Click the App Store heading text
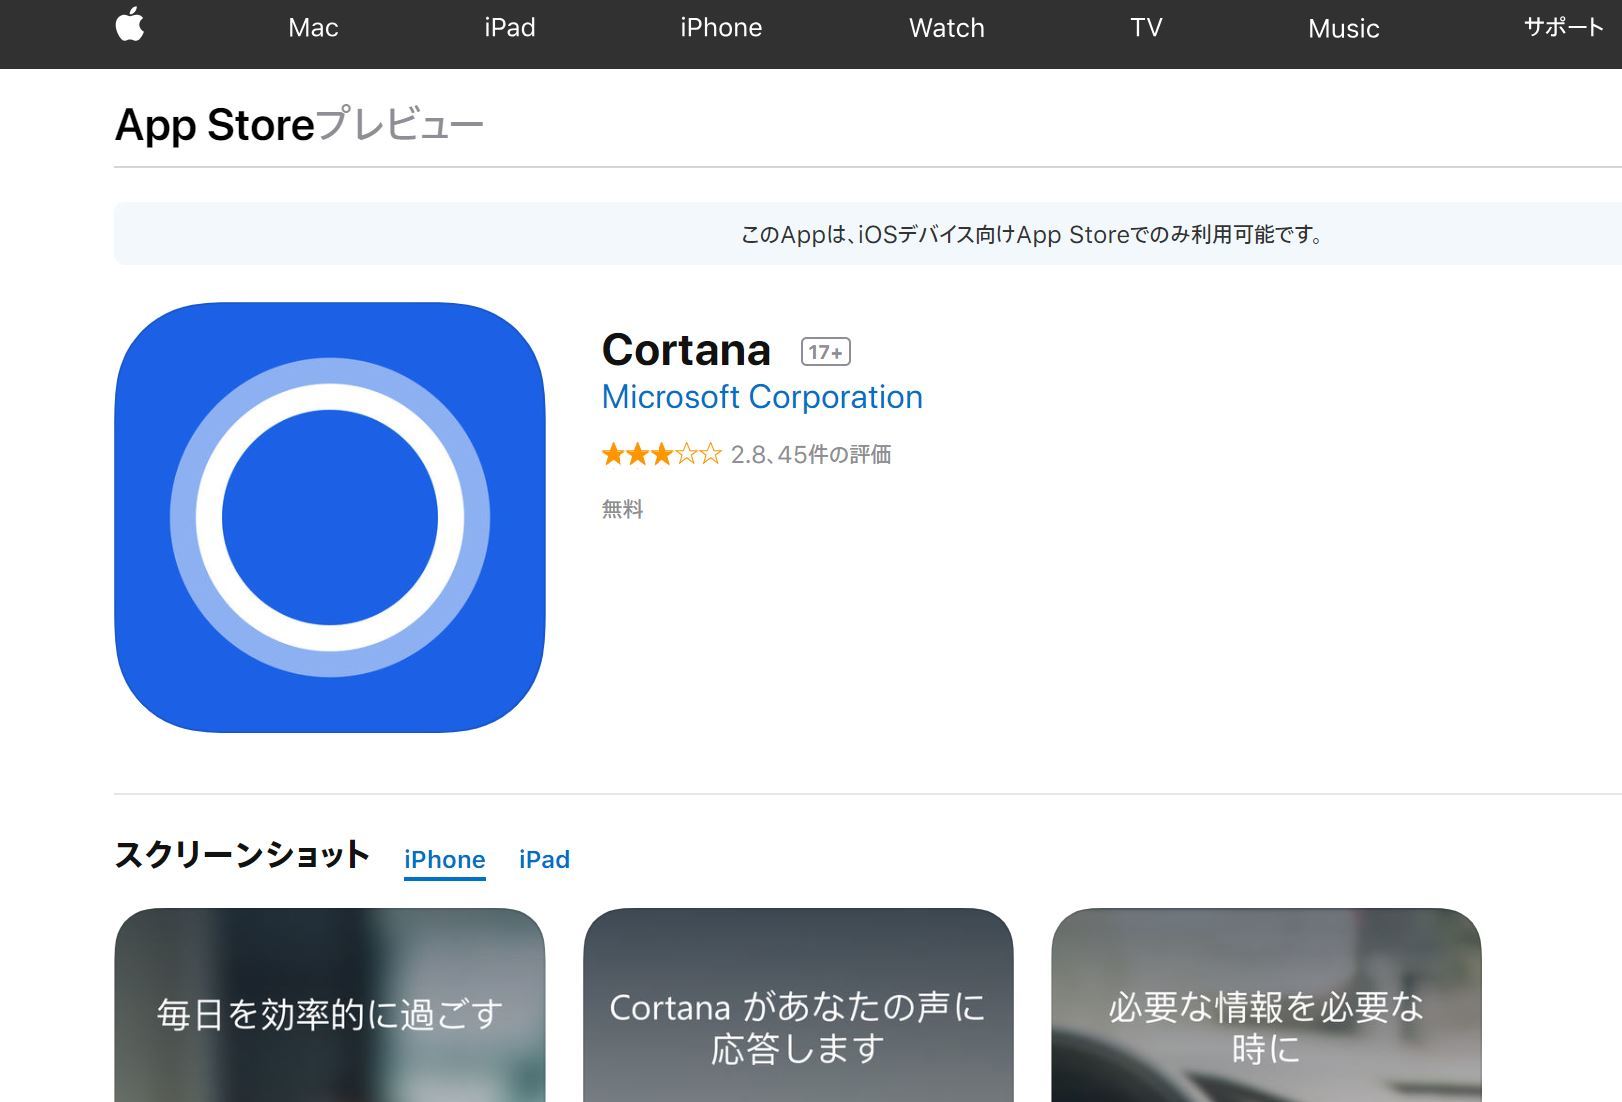 pyautogui.click(x=215, y=125)
